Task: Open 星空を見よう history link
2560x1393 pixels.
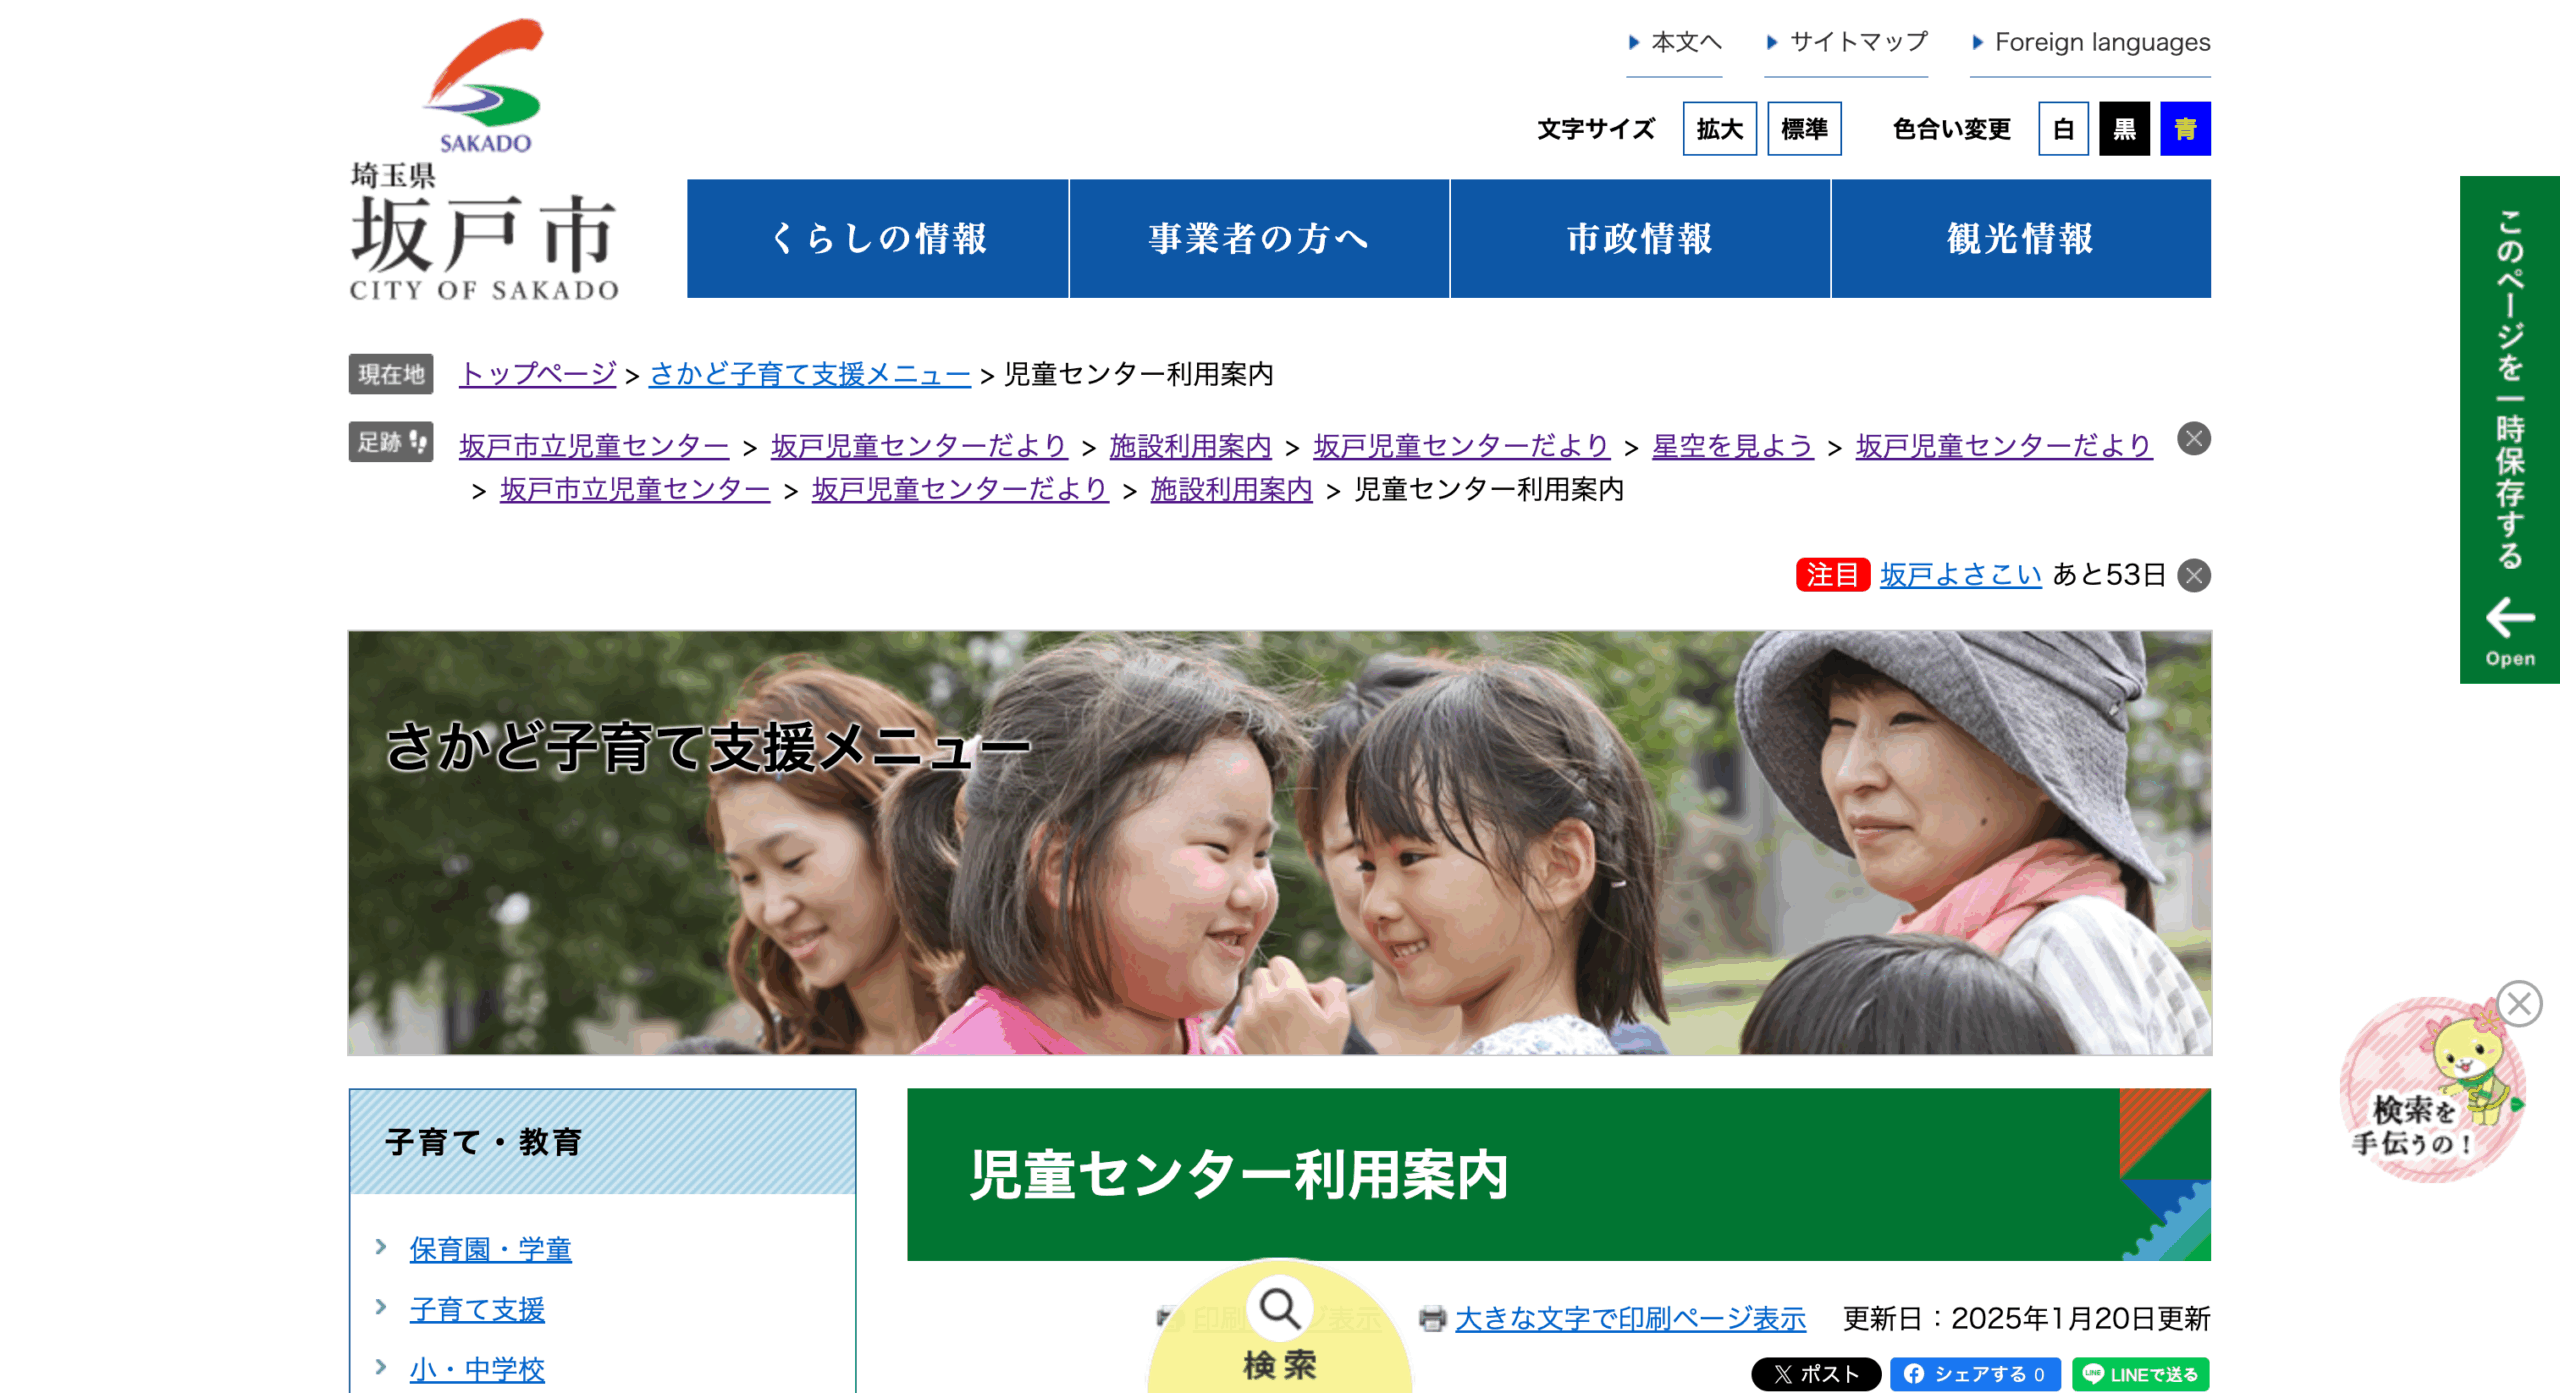Action: pos(1732,446)
